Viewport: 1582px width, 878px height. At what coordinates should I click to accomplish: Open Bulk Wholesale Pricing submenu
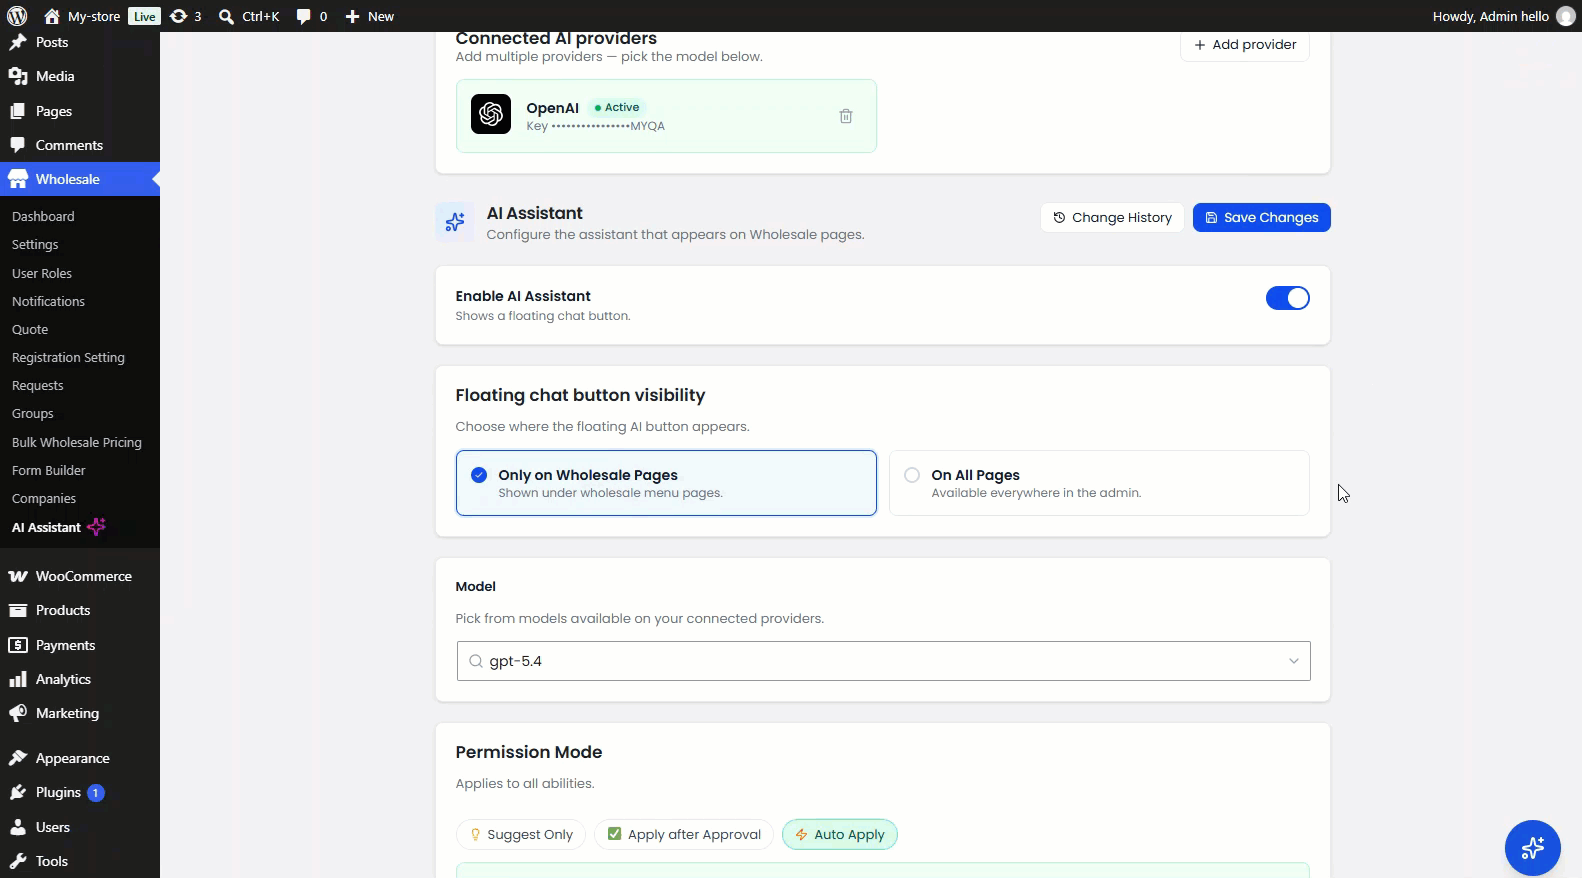[77, 442]
